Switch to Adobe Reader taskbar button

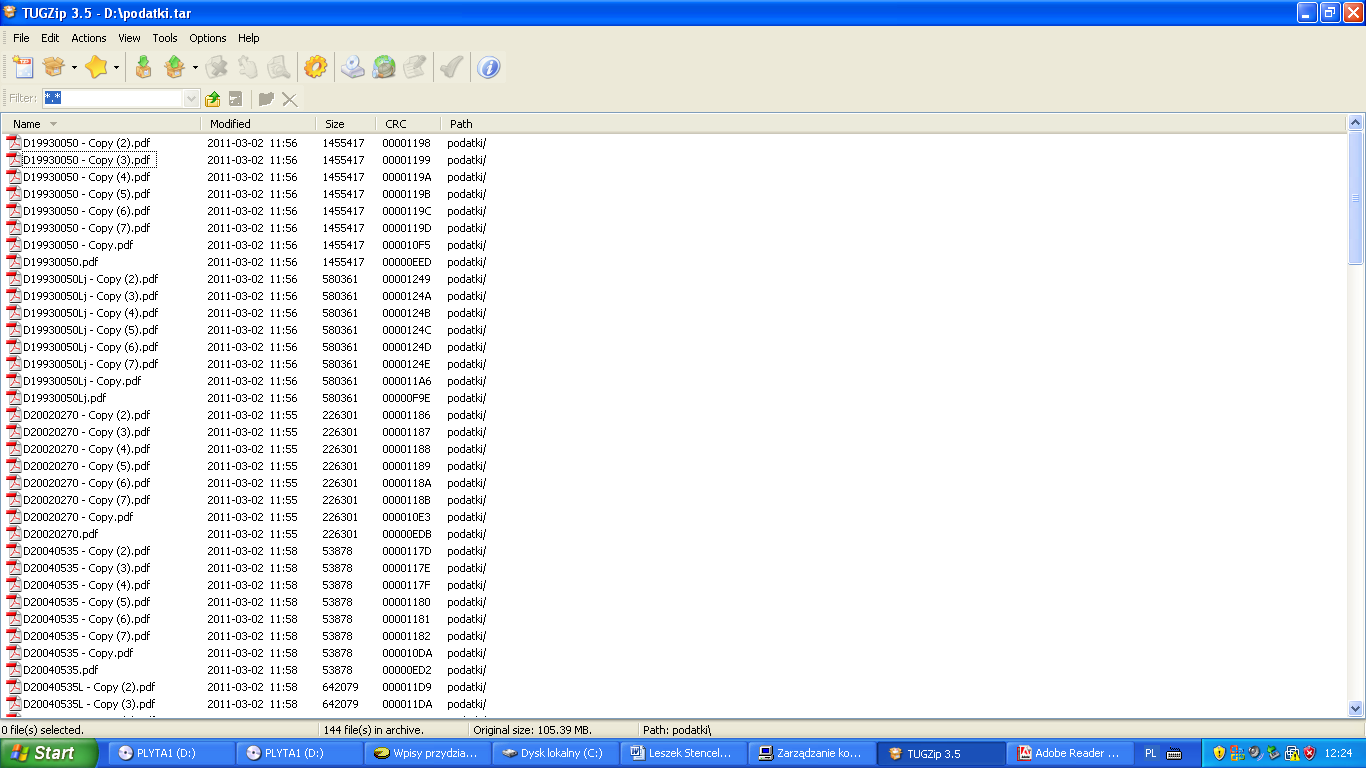[1070, 753]
